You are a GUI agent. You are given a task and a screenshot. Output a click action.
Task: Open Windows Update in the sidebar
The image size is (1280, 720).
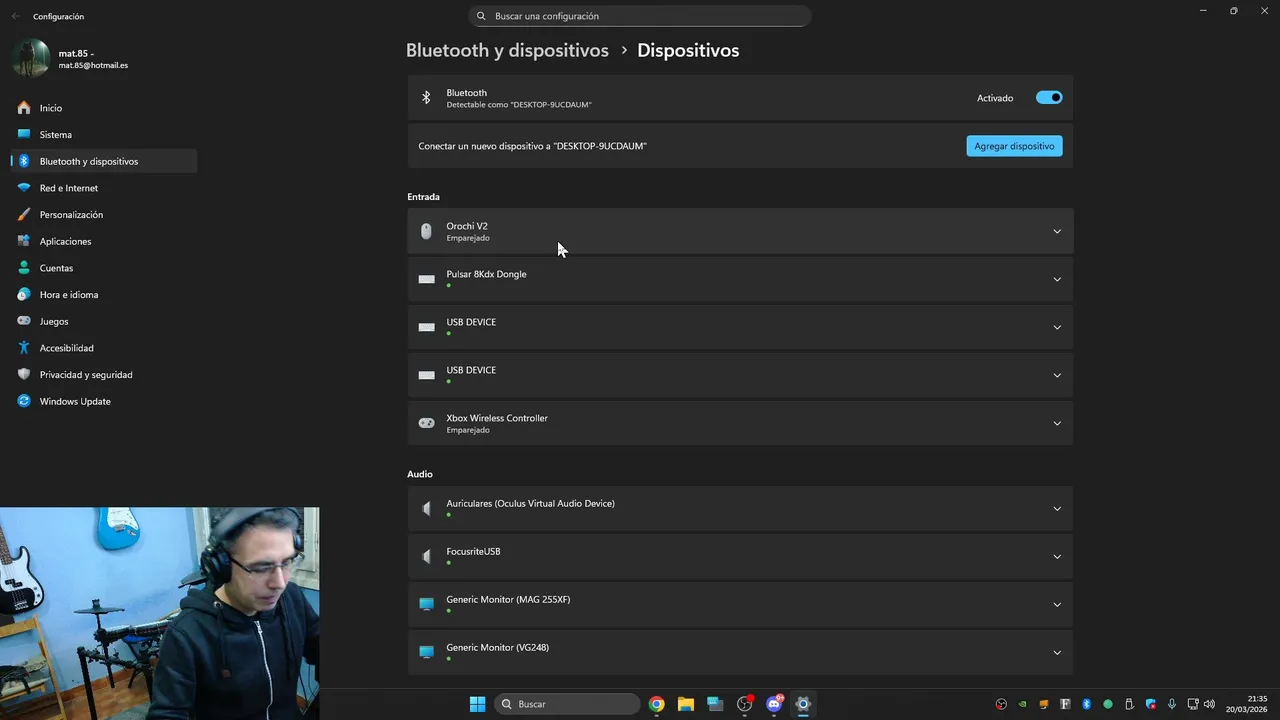tap(103, 401)
